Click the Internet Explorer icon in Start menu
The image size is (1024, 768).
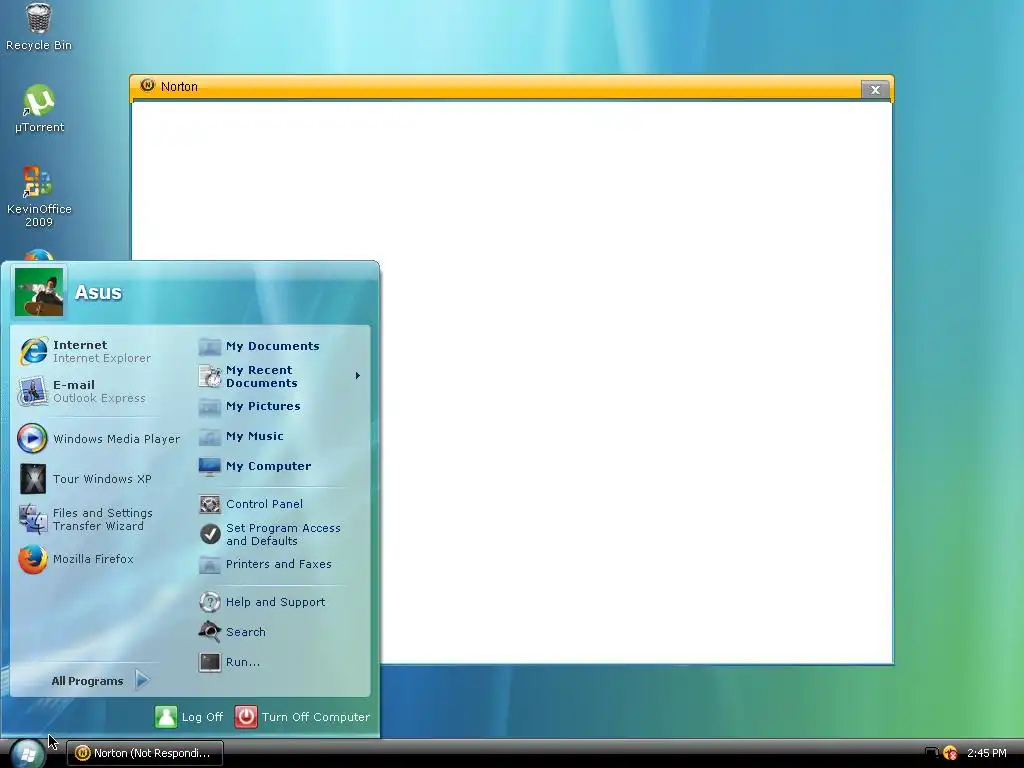tap(33, 351)
